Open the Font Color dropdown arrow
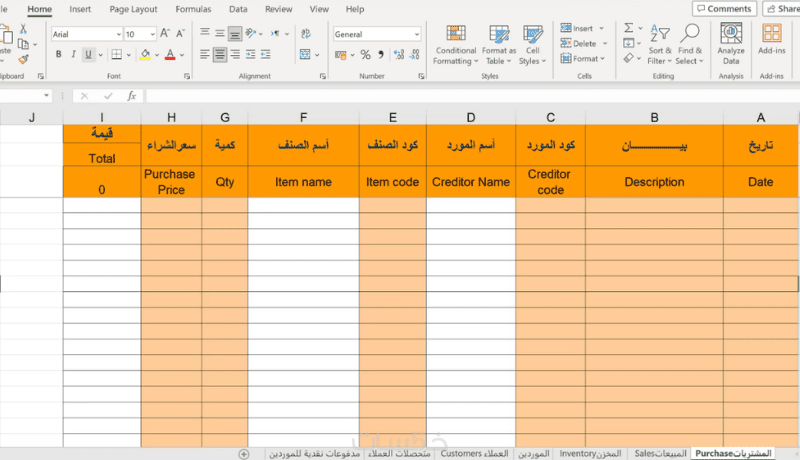The image size is (800, 460). coord(182,55)
